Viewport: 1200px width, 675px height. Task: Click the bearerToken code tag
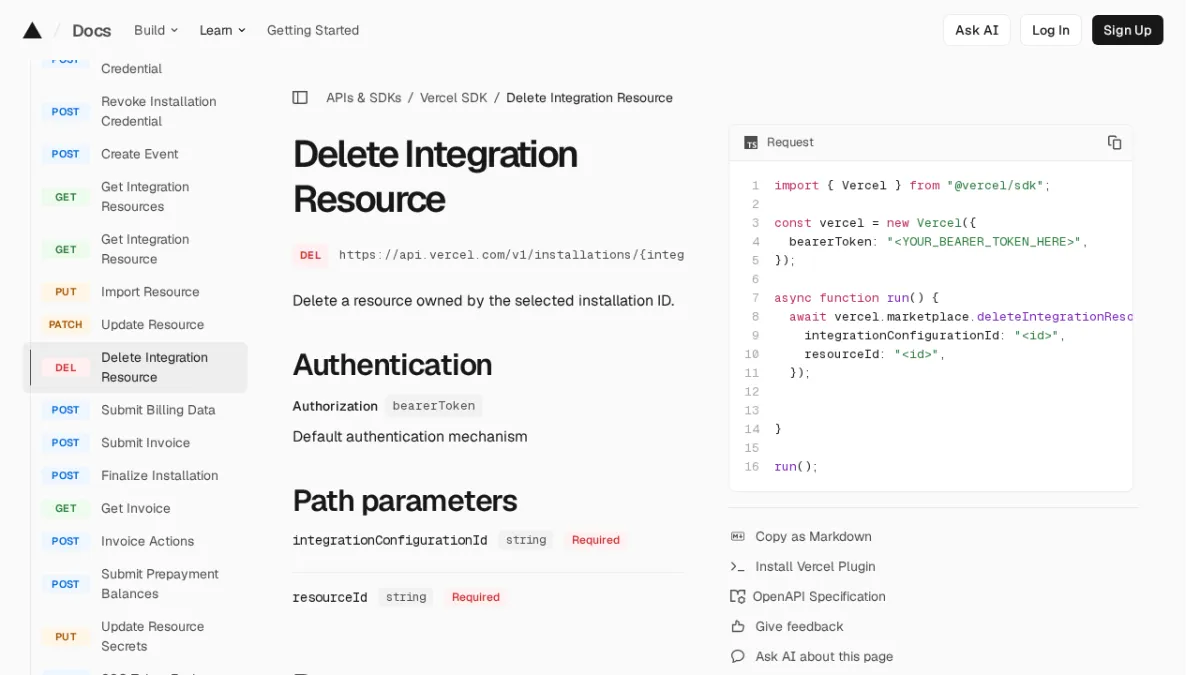433,406
